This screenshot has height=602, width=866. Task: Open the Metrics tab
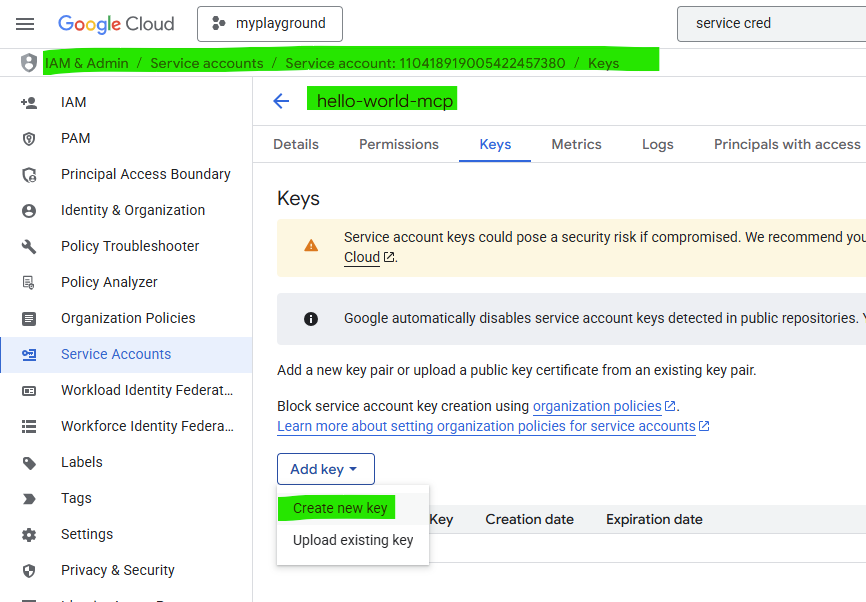(576, 144)
